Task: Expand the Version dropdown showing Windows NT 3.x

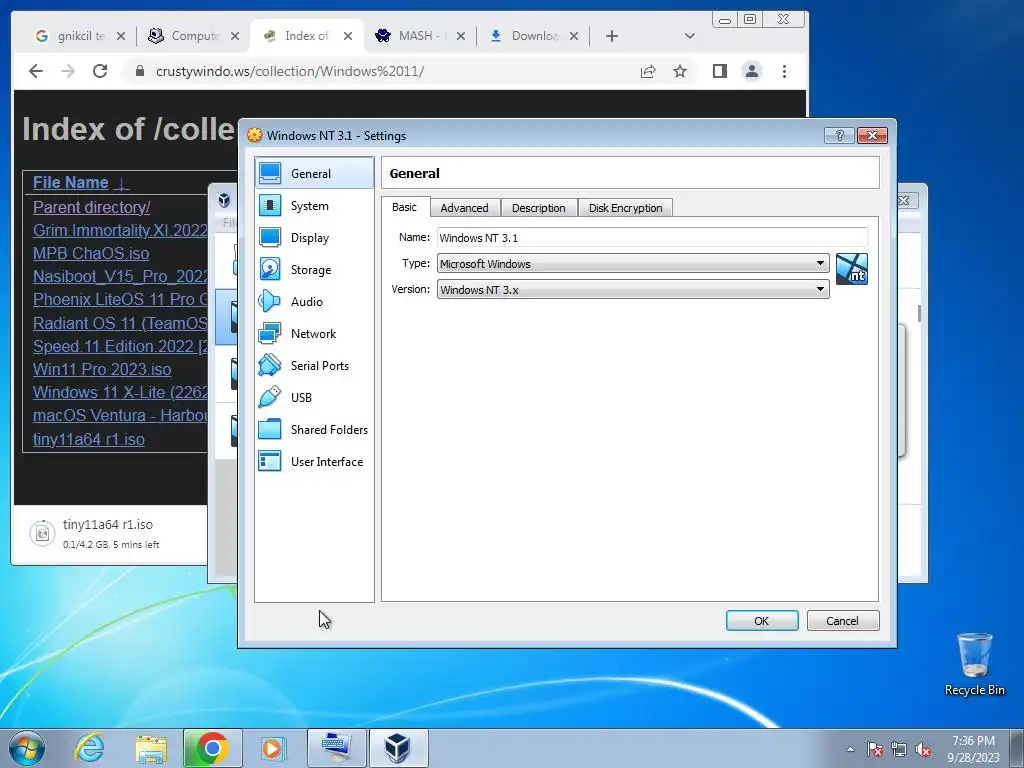Action: [x=633, y=289]
